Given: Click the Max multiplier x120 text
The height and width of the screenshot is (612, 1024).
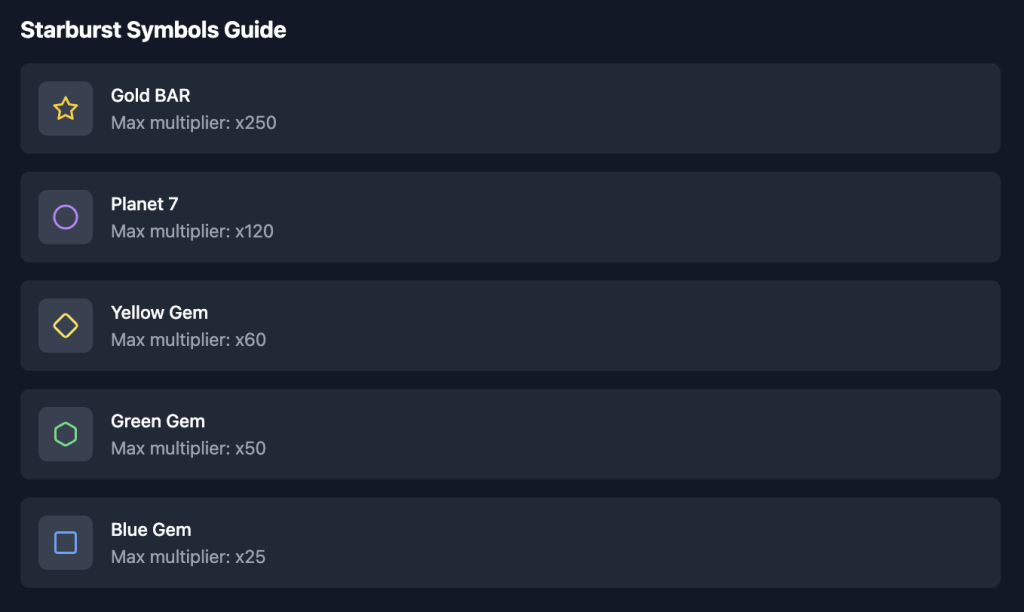Looking at the screenshot, I should (192, 231).
